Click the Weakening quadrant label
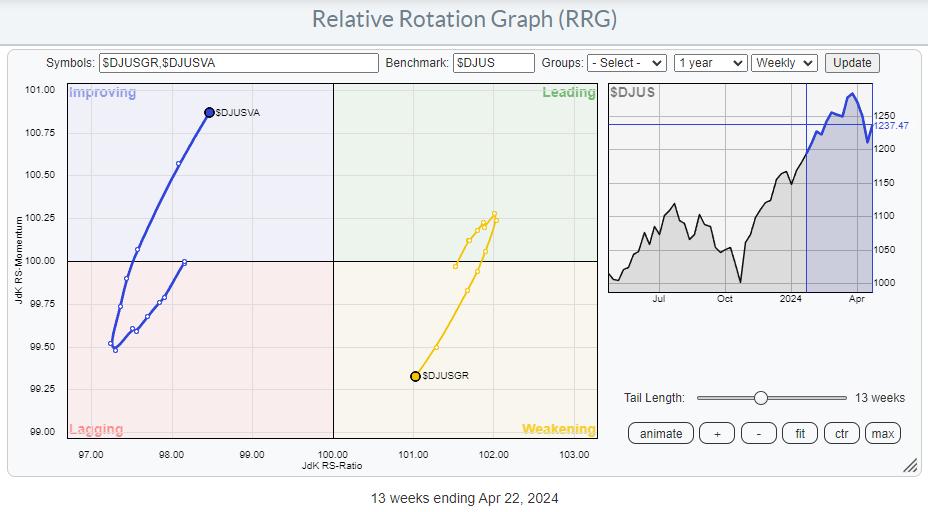 (558, 429)
